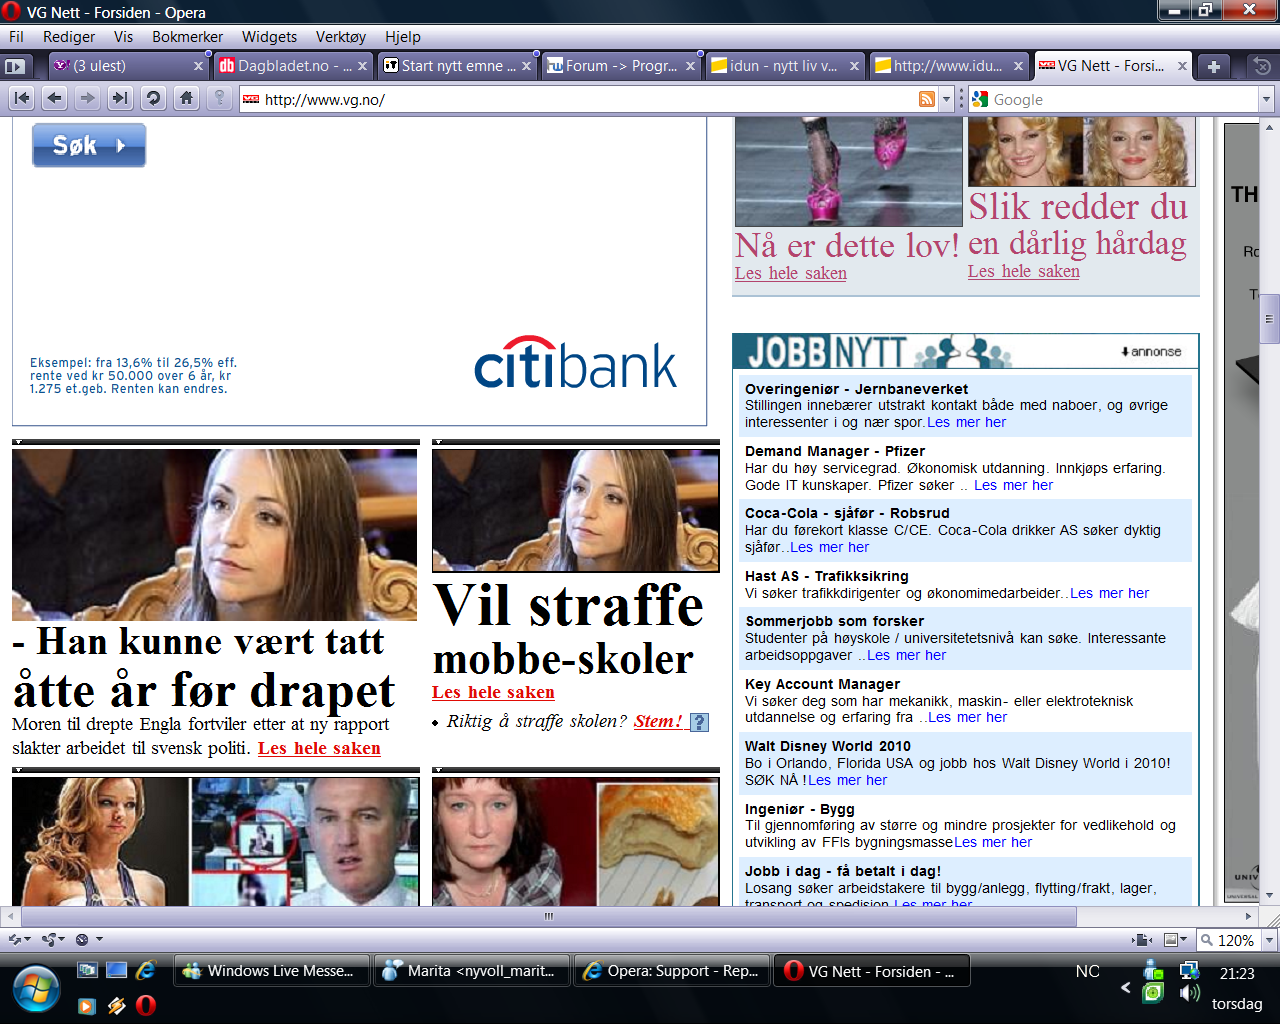Switch to the 'idun - nytt liv v...' tab
This screenshot has width=1280, height=1024.
(x=784, y=66)
